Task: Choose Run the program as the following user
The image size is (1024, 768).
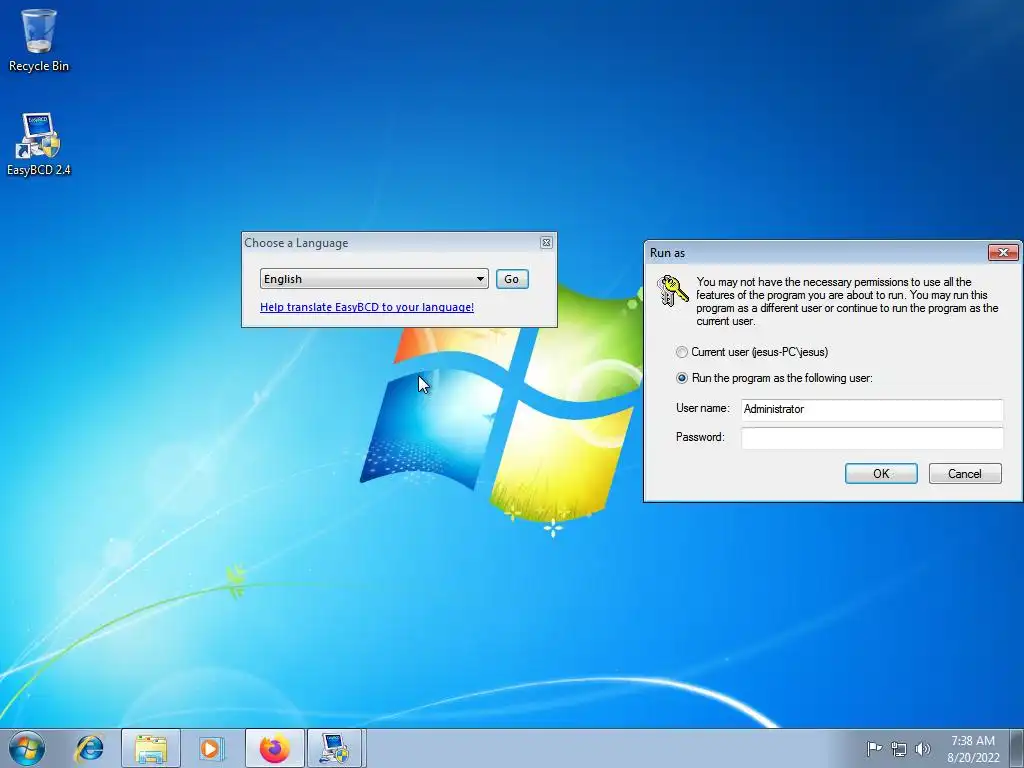Action: point(682,378)
